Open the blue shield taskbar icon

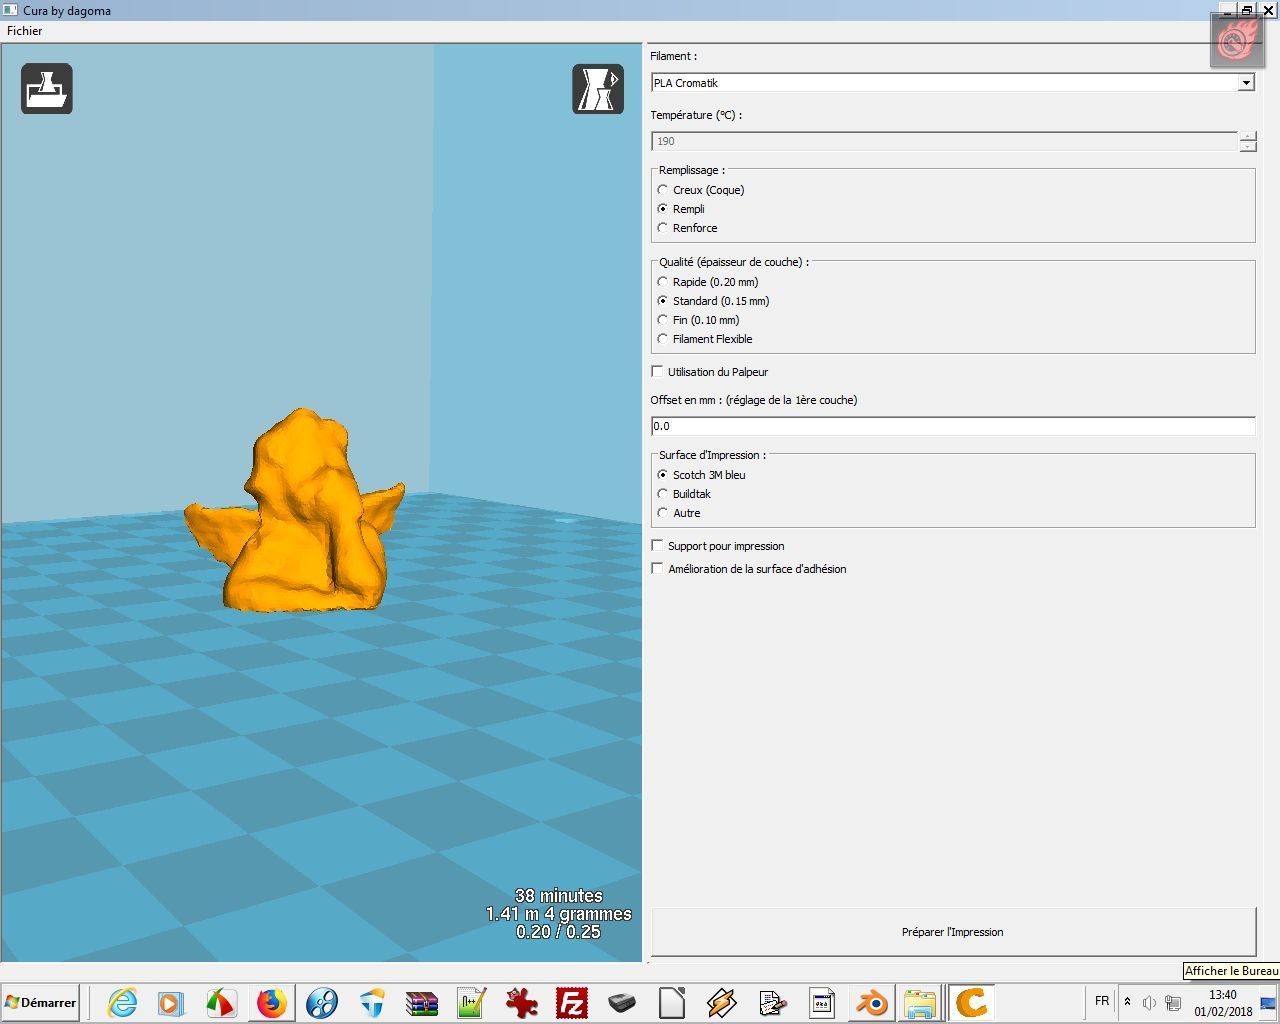372,1003
